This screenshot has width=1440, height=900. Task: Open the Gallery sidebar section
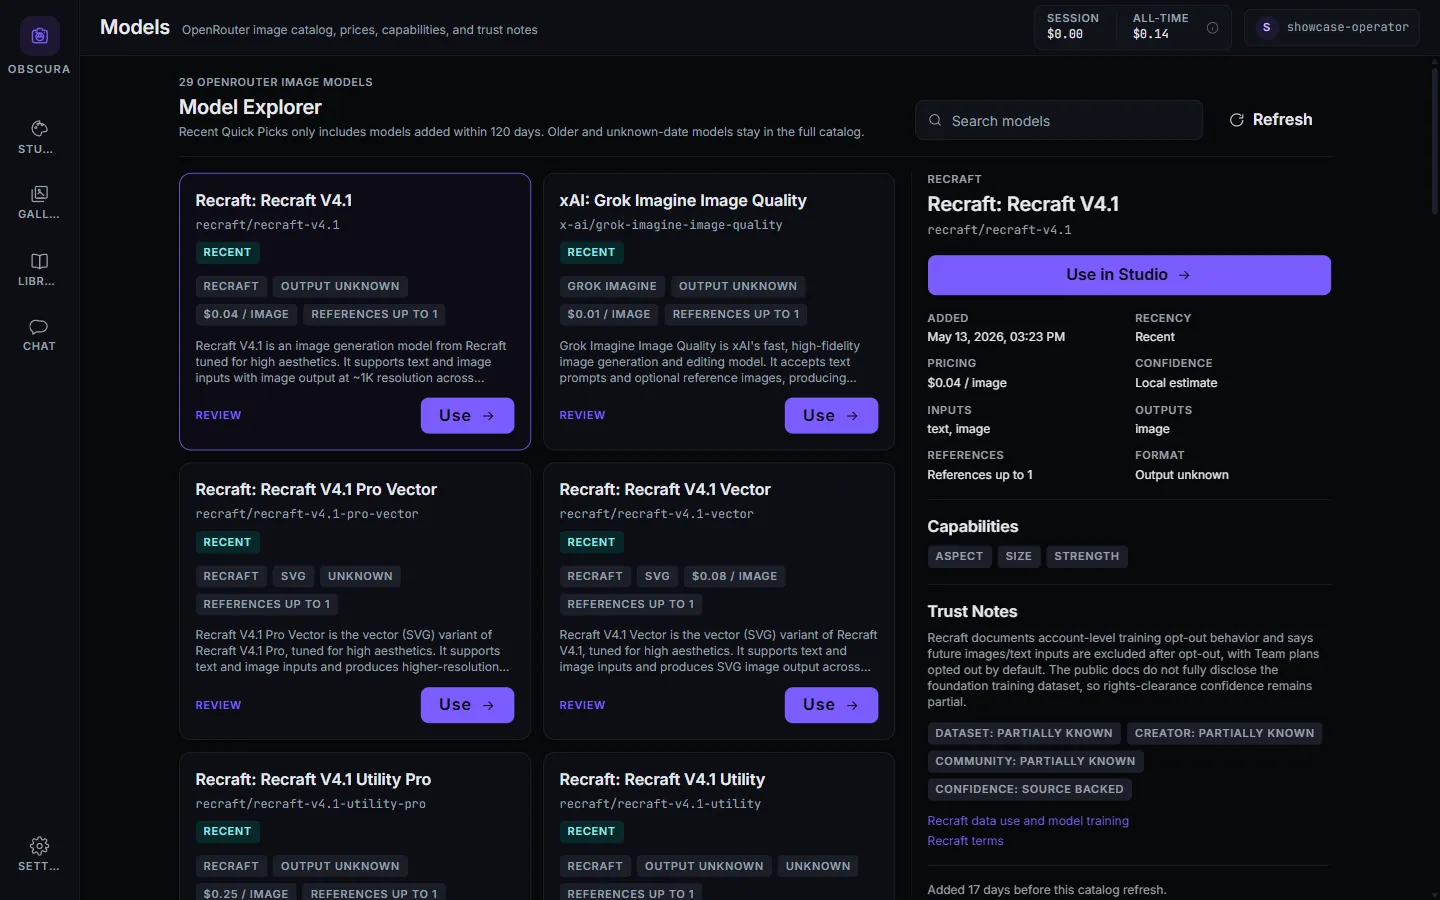39,202
